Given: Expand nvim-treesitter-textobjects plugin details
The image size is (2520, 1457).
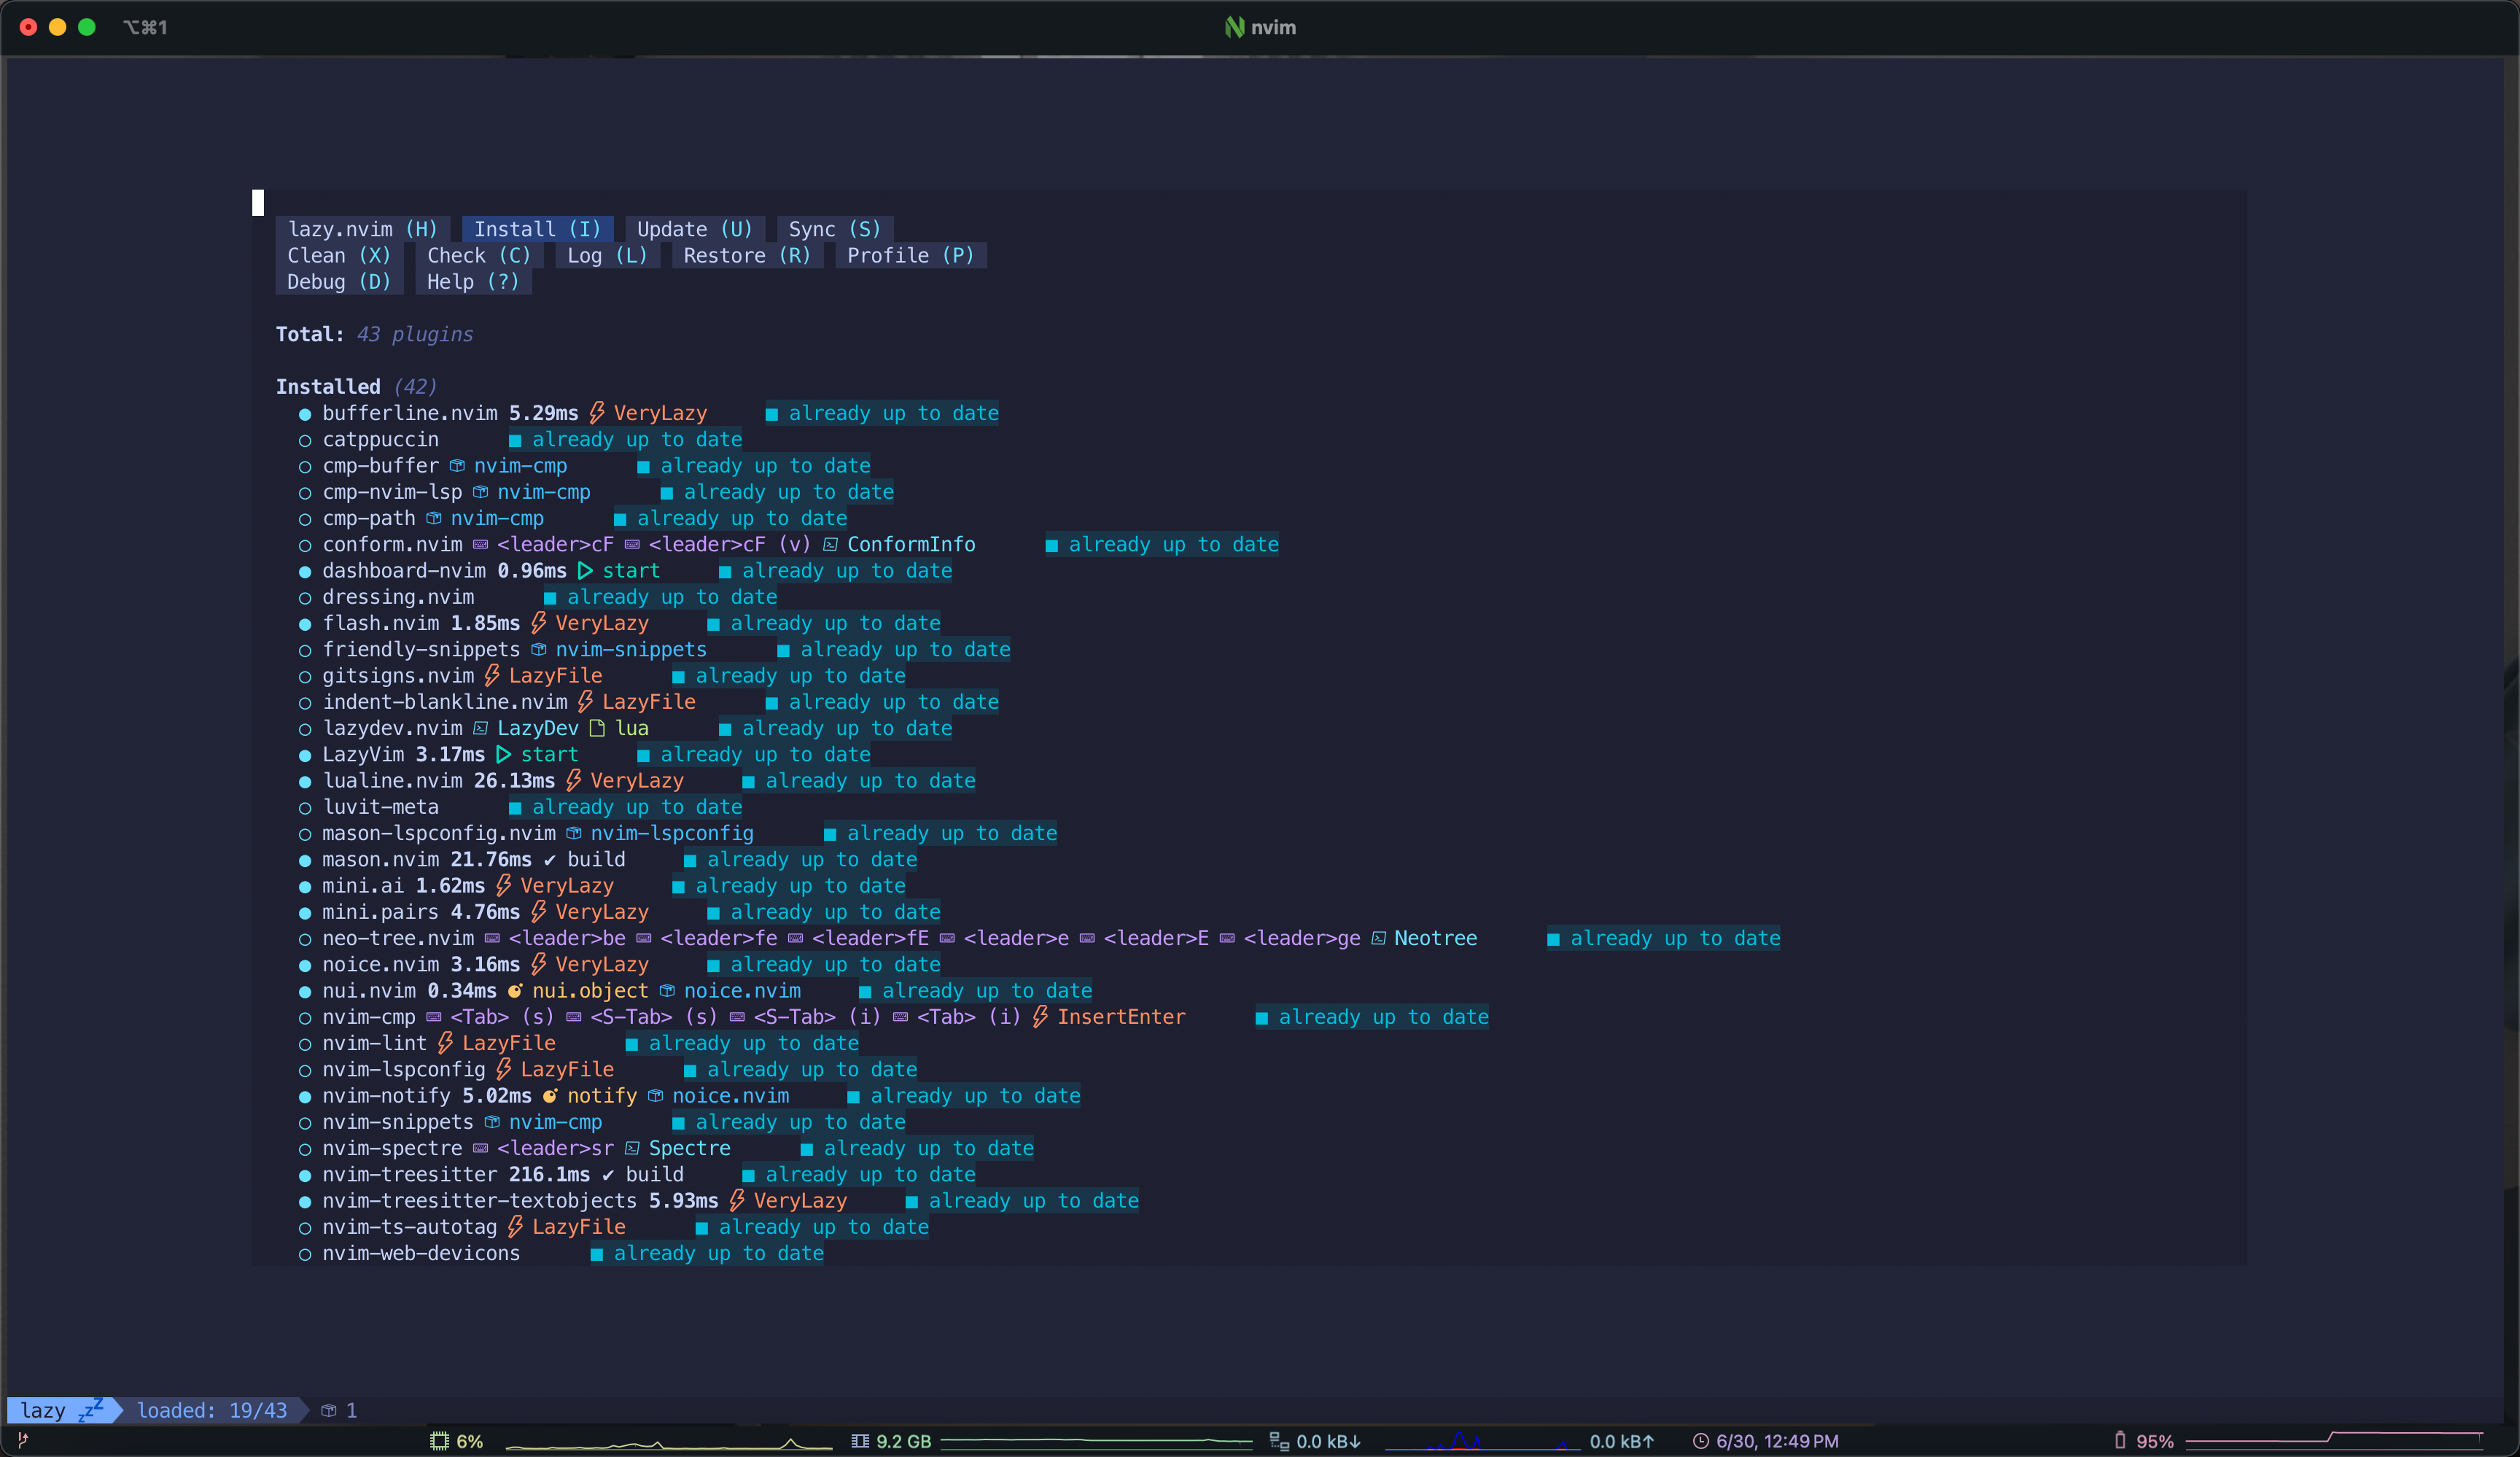Looking at the screenshot, I should (479, 1201).
